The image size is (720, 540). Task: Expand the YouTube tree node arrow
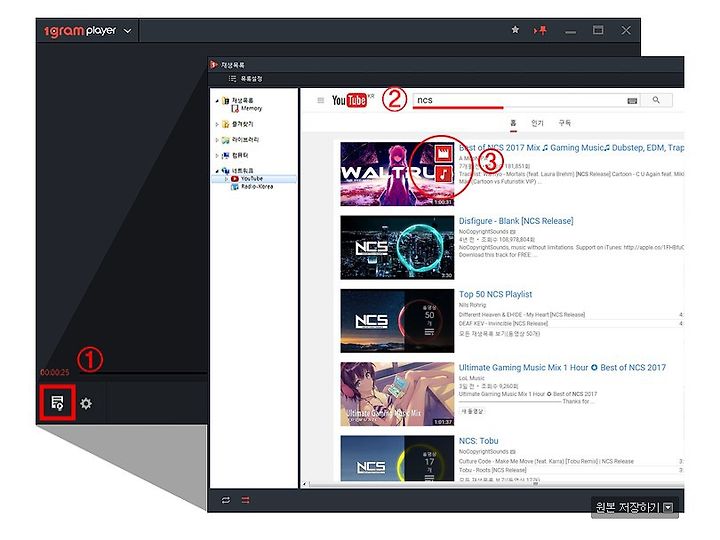pyautogui.click(x=226, y=179)
